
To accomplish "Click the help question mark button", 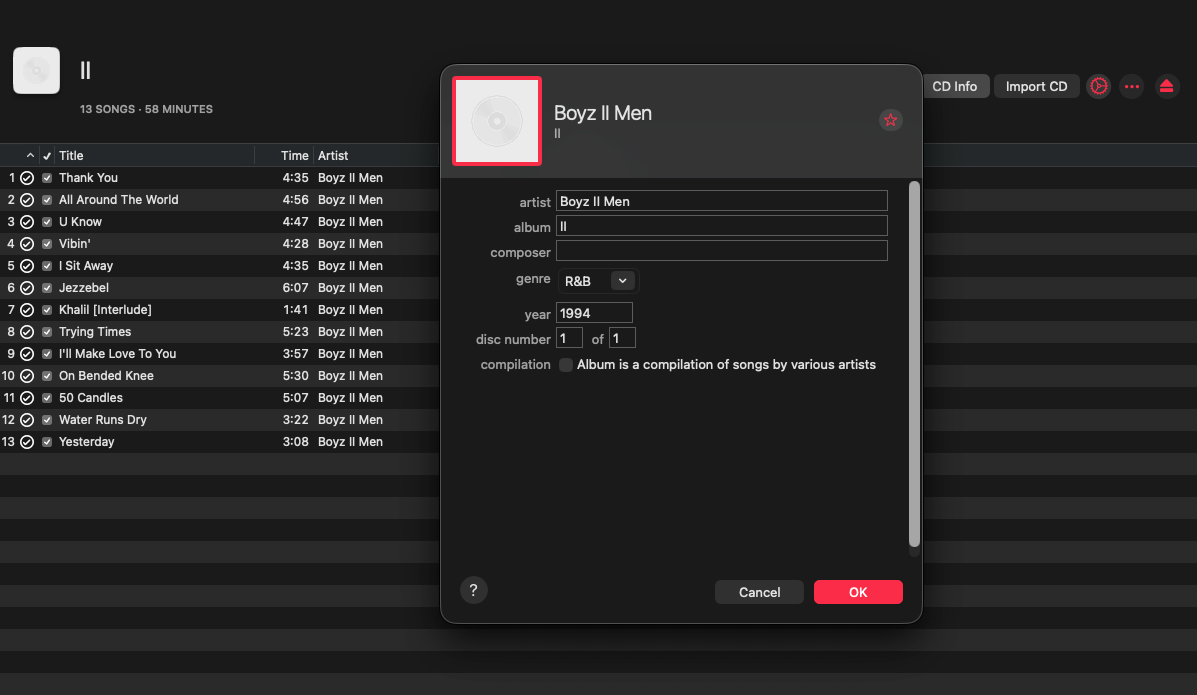I will [x=473, y=590].
